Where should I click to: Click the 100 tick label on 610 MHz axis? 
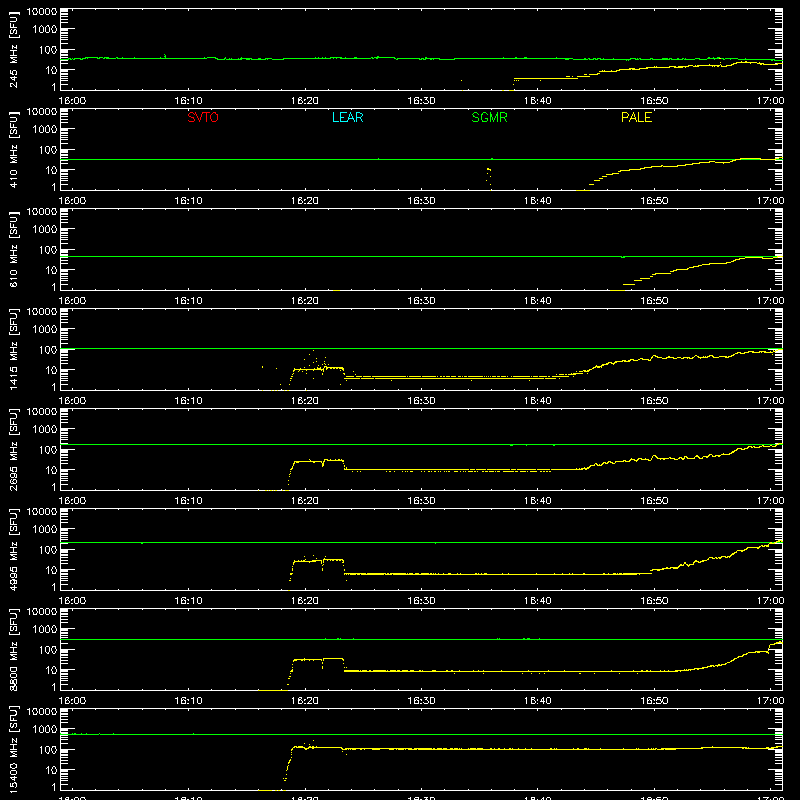48,250
